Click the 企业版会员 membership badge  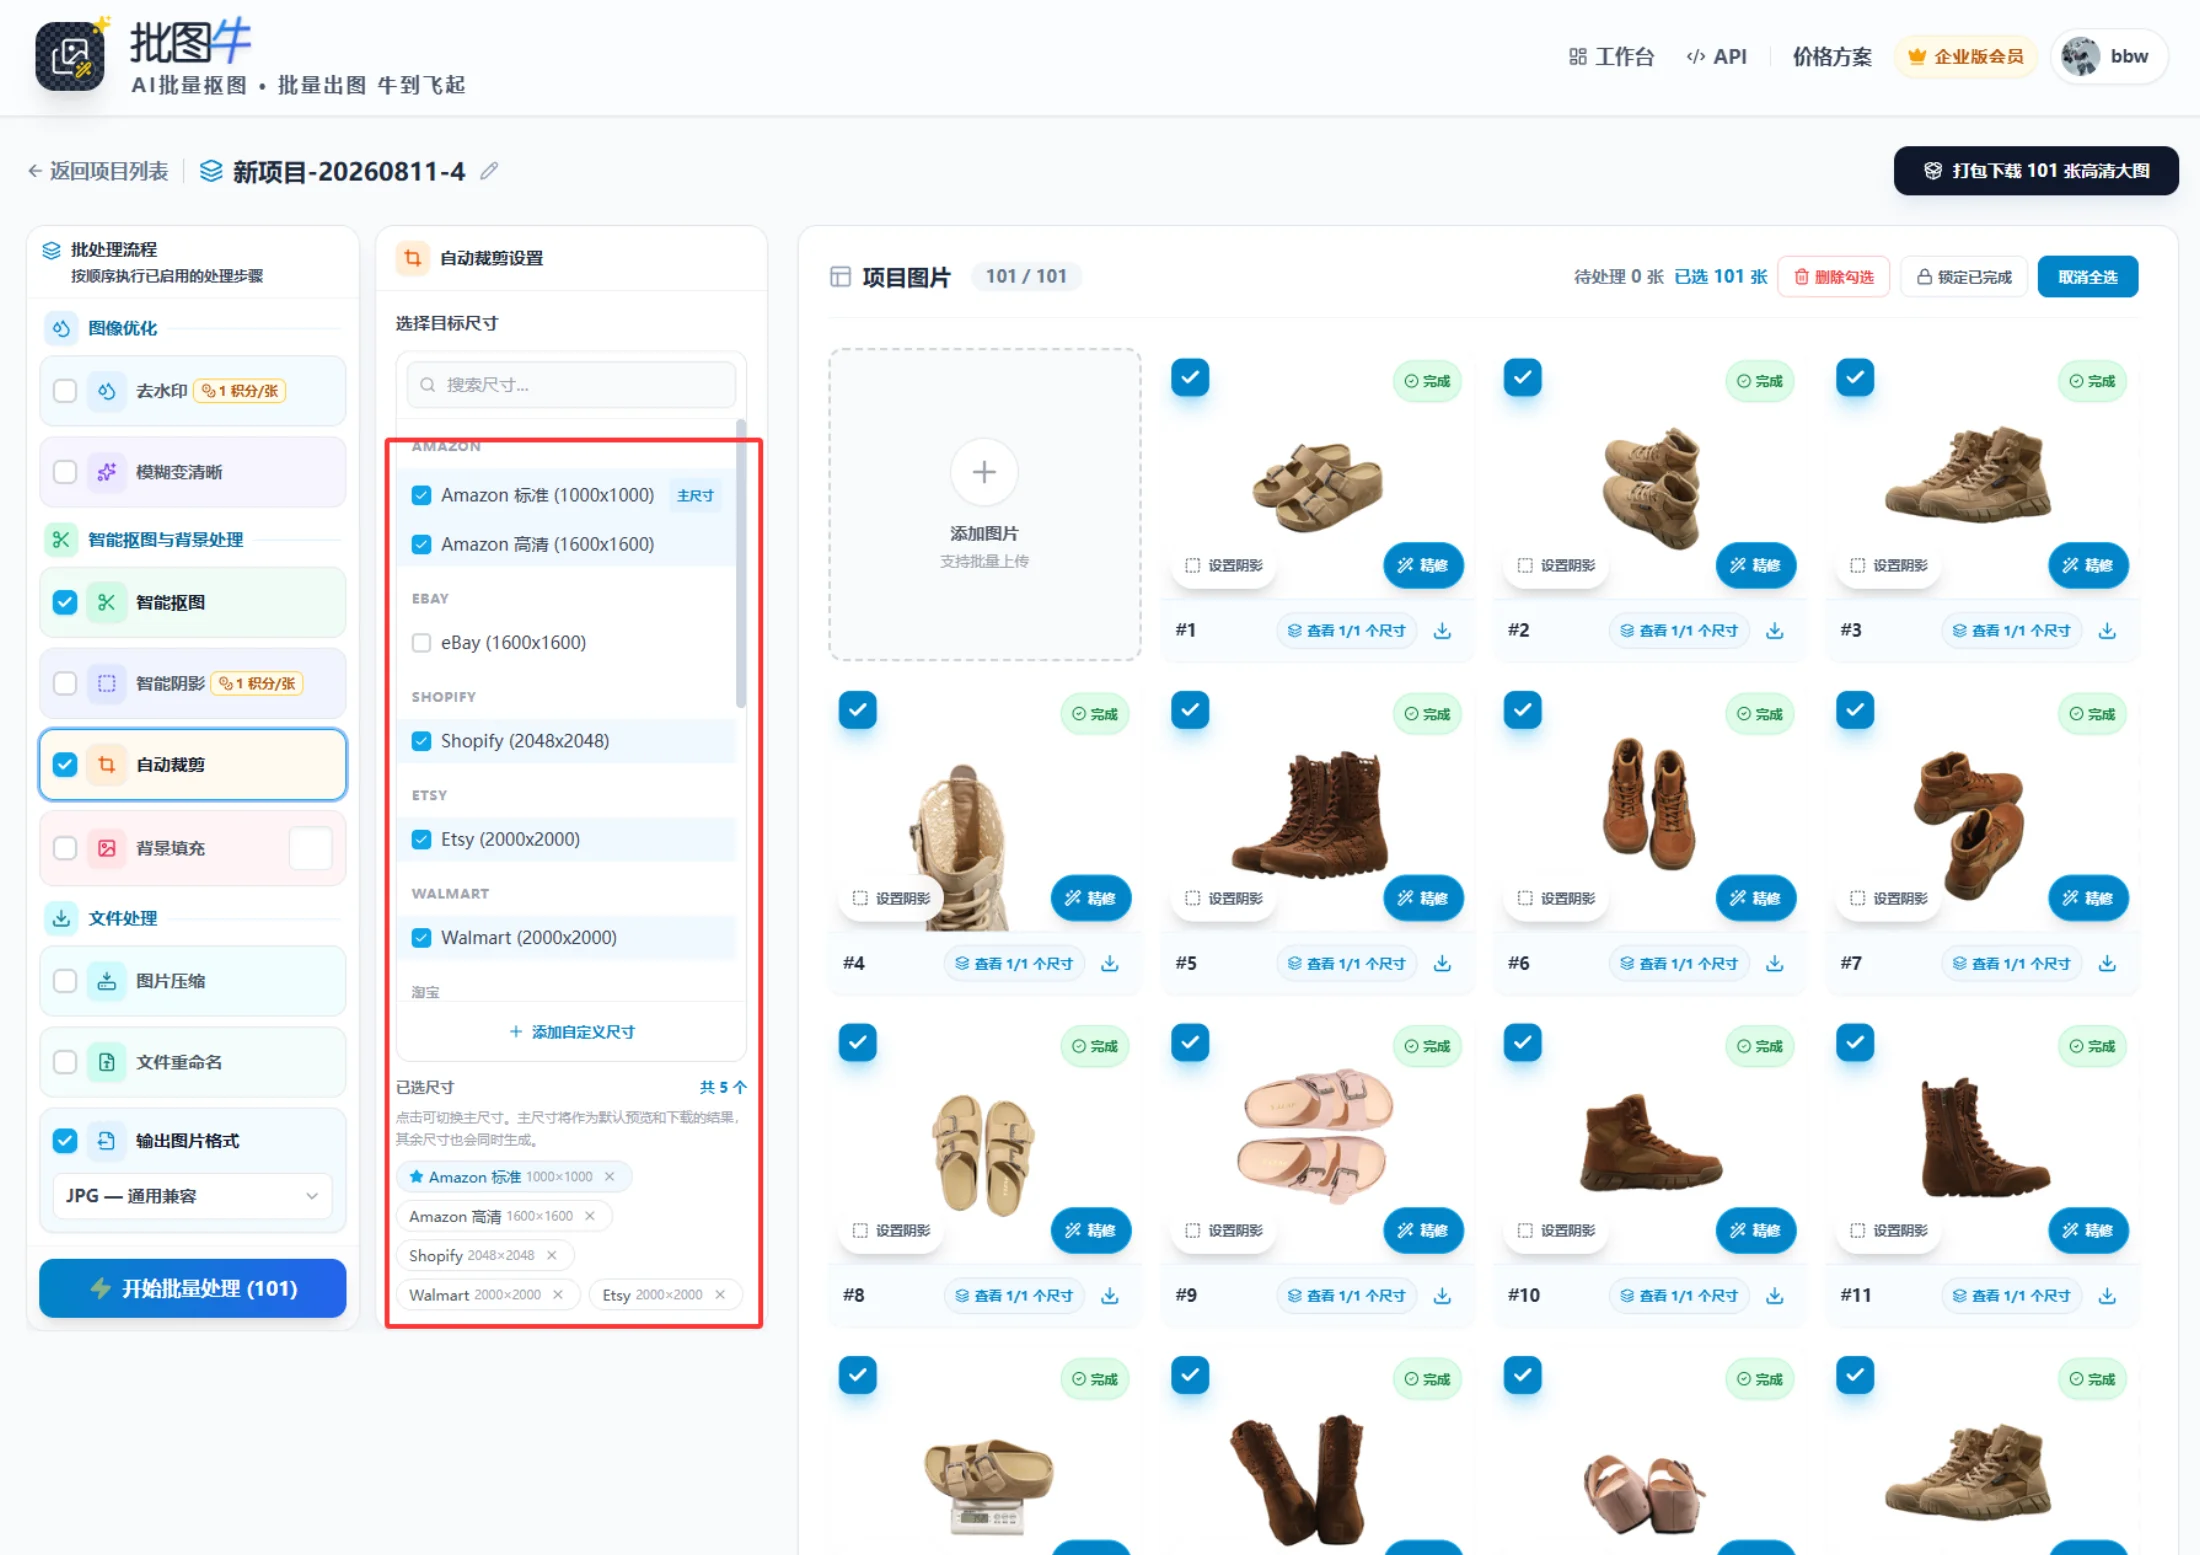point(1966,57)
